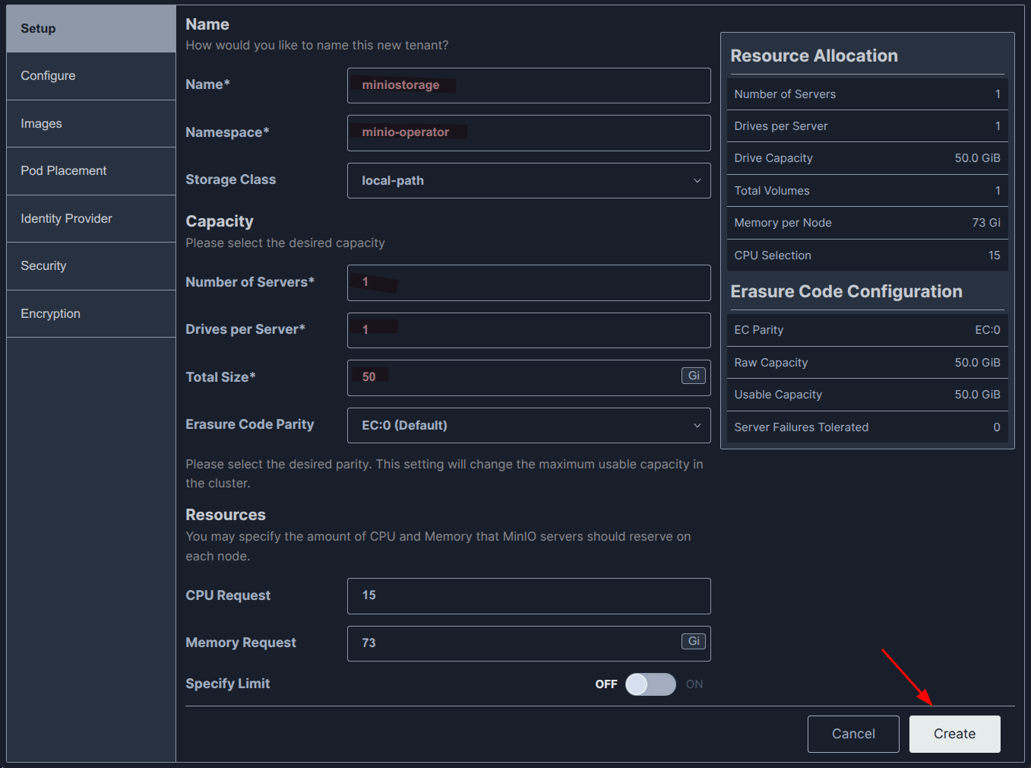Click the Number of Servers field
Screen dimensions: 1031x768
[x=529, y=283]
